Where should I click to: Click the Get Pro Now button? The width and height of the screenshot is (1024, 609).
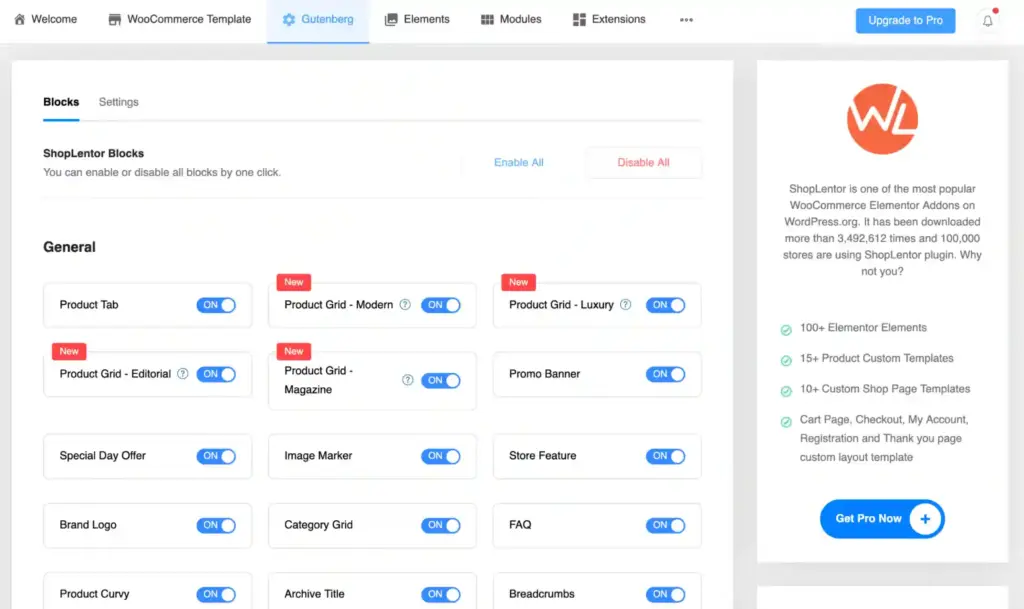coord(882,519)
